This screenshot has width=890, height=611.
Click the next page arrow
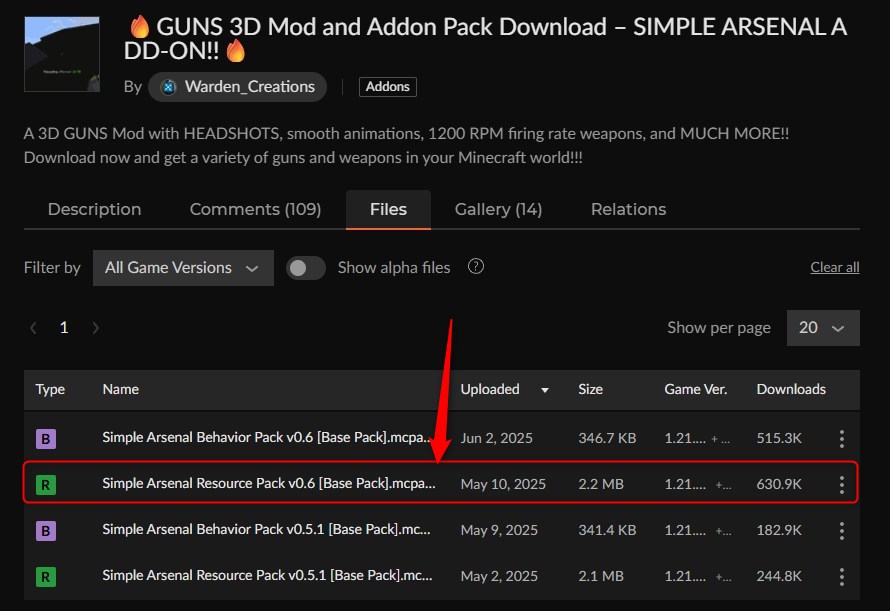point(95,327)
